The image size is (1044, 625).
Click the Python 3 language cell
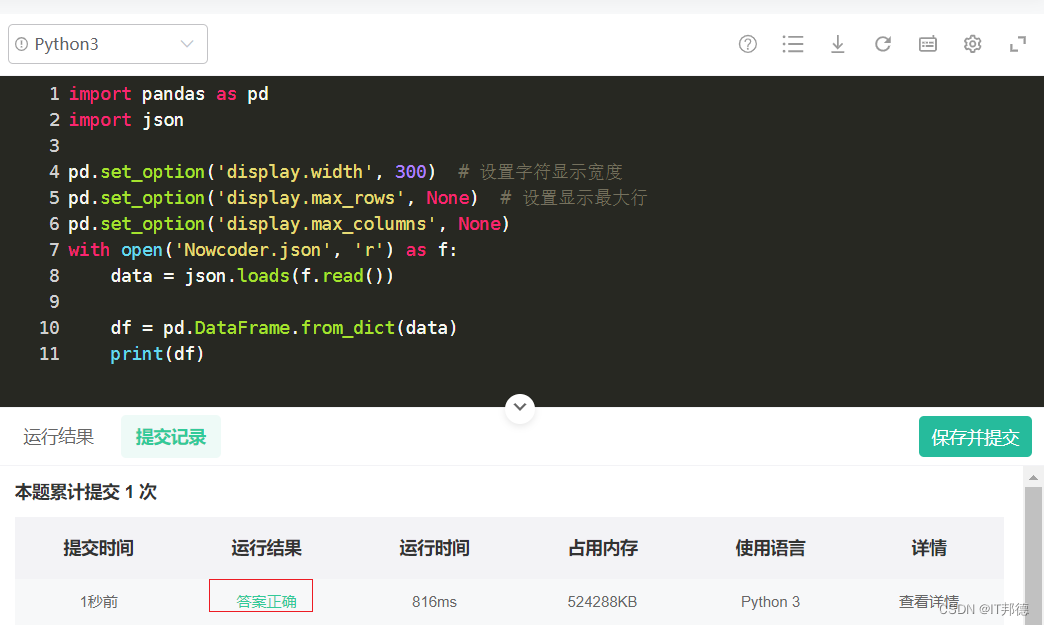coord(770,602)
